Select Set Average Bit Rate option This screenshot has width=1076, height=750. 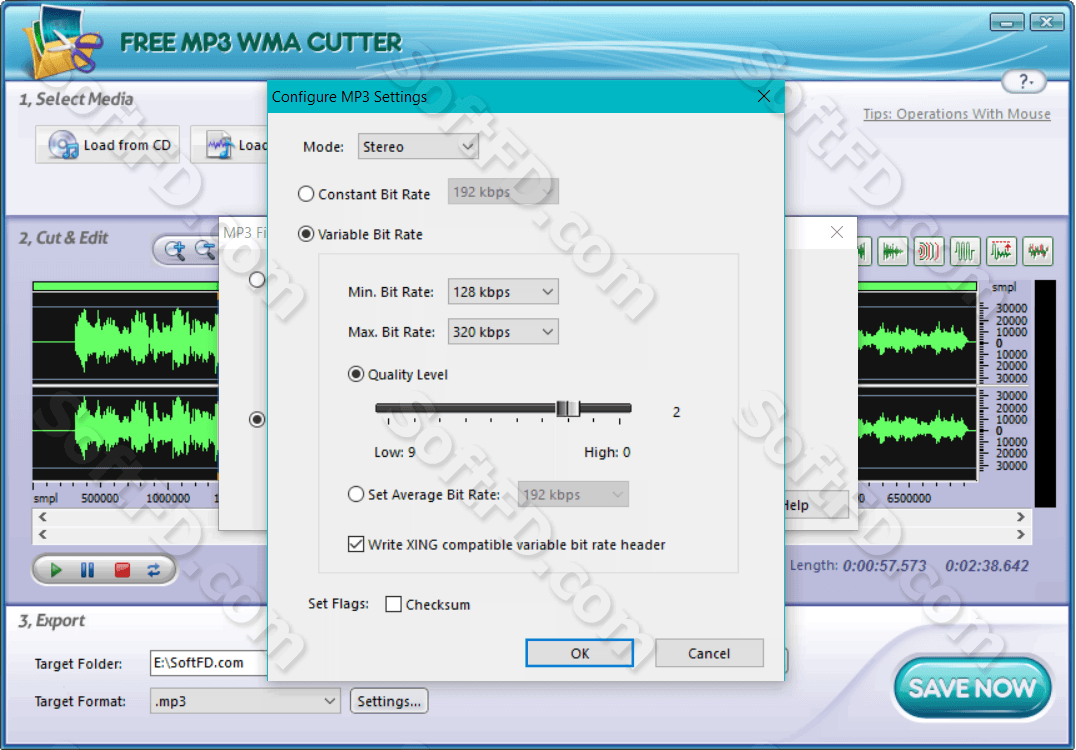355,494
